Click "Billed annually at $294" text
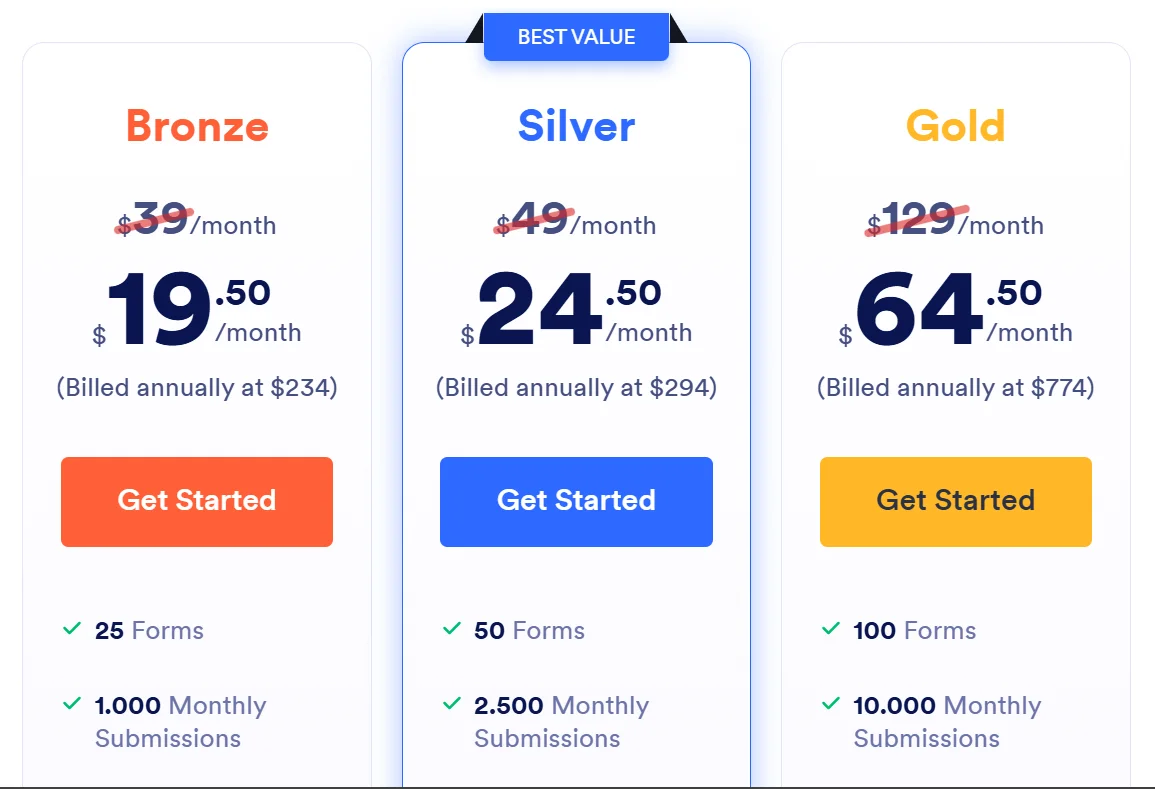1155x789 pixels. pos(576,387)
